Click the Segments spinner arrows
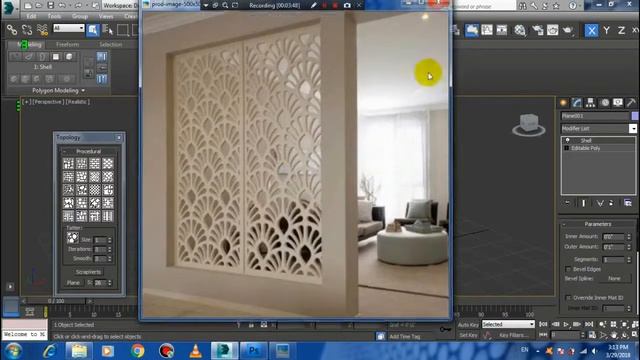This screenshot has width=640, height=360. click(x=629, y=260)
